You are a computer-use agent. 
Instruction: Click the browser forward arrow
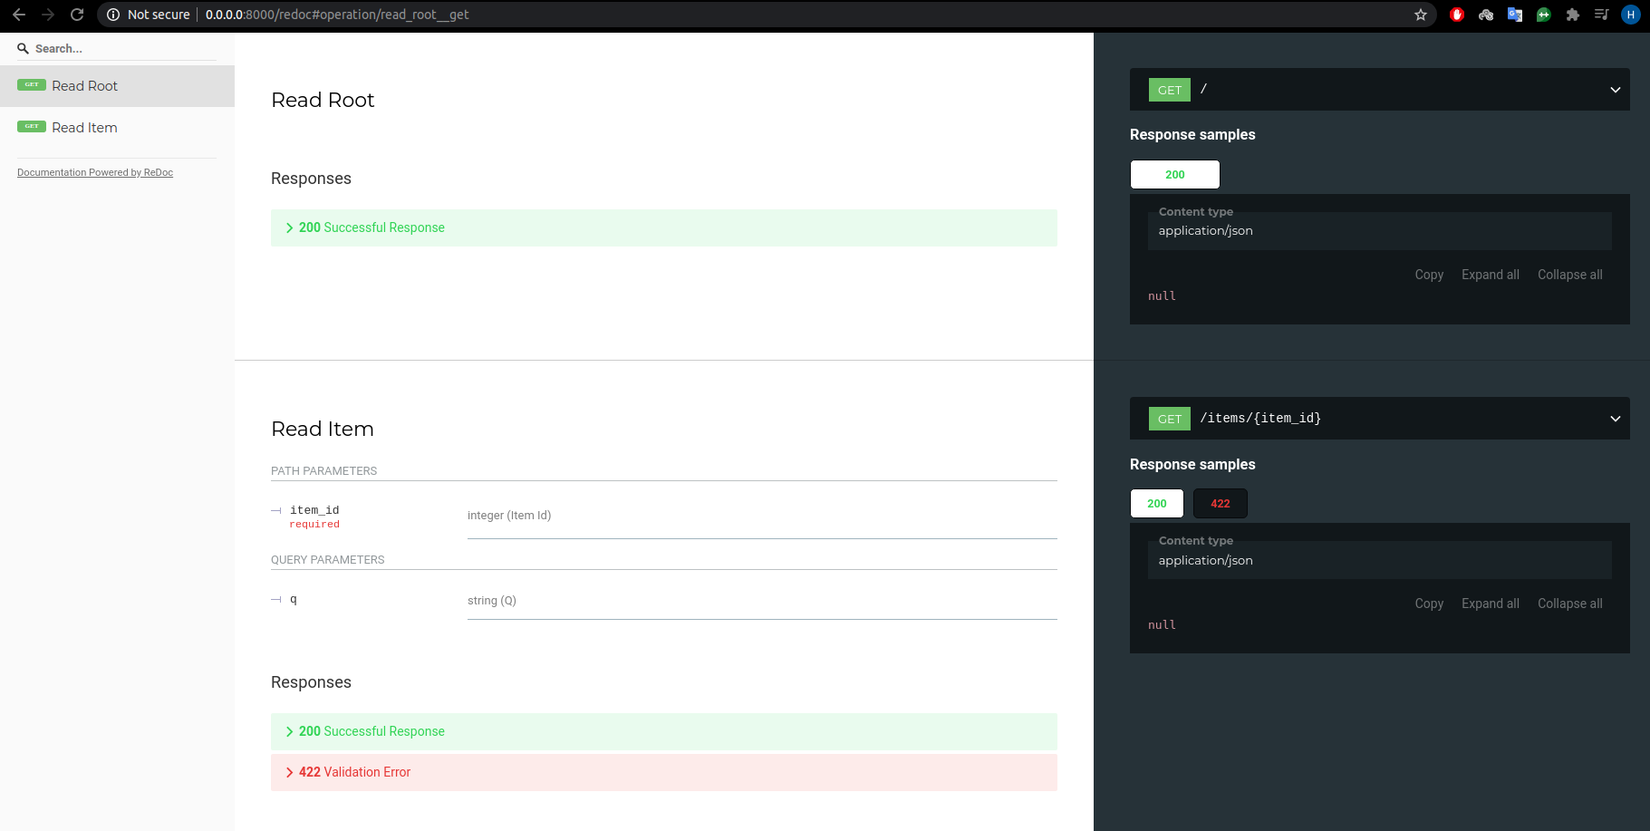pyautogui.click(x=48, y=15)
